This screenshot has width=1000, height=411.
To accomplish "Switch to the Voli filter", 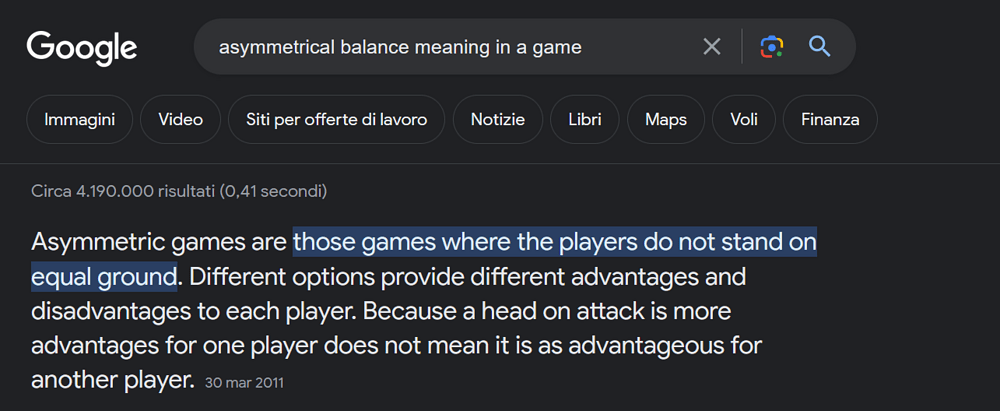I will coord(744,120).
